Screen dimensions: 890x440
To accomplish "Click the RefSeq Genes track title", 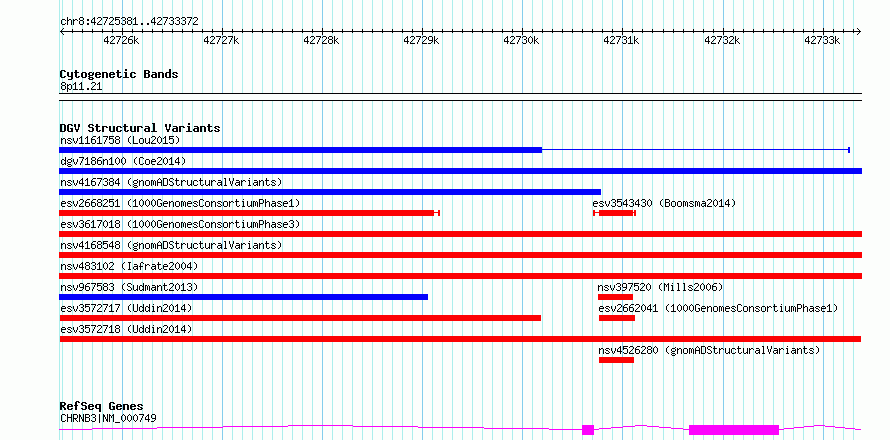I will (102, 407).
